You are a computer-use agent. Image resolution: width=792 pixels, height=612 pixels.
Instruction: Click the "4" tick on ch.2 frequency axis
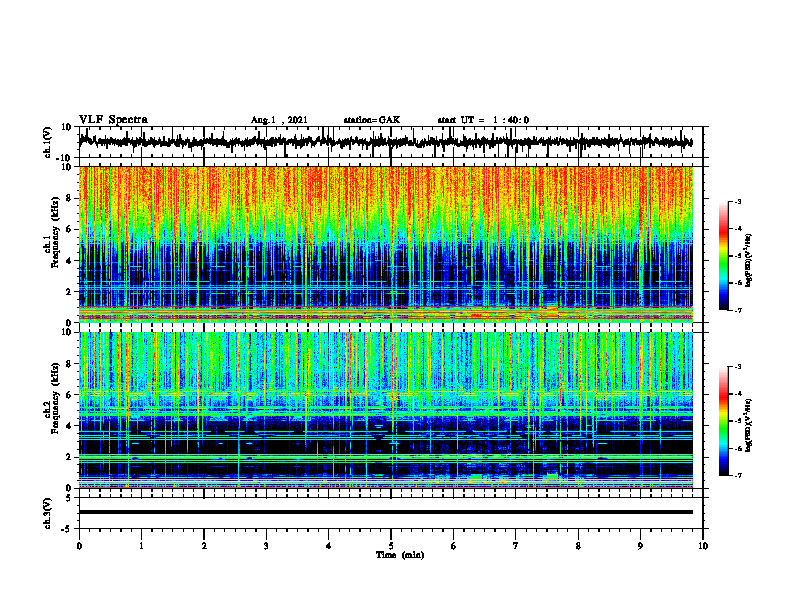click(x=71, y=426)
